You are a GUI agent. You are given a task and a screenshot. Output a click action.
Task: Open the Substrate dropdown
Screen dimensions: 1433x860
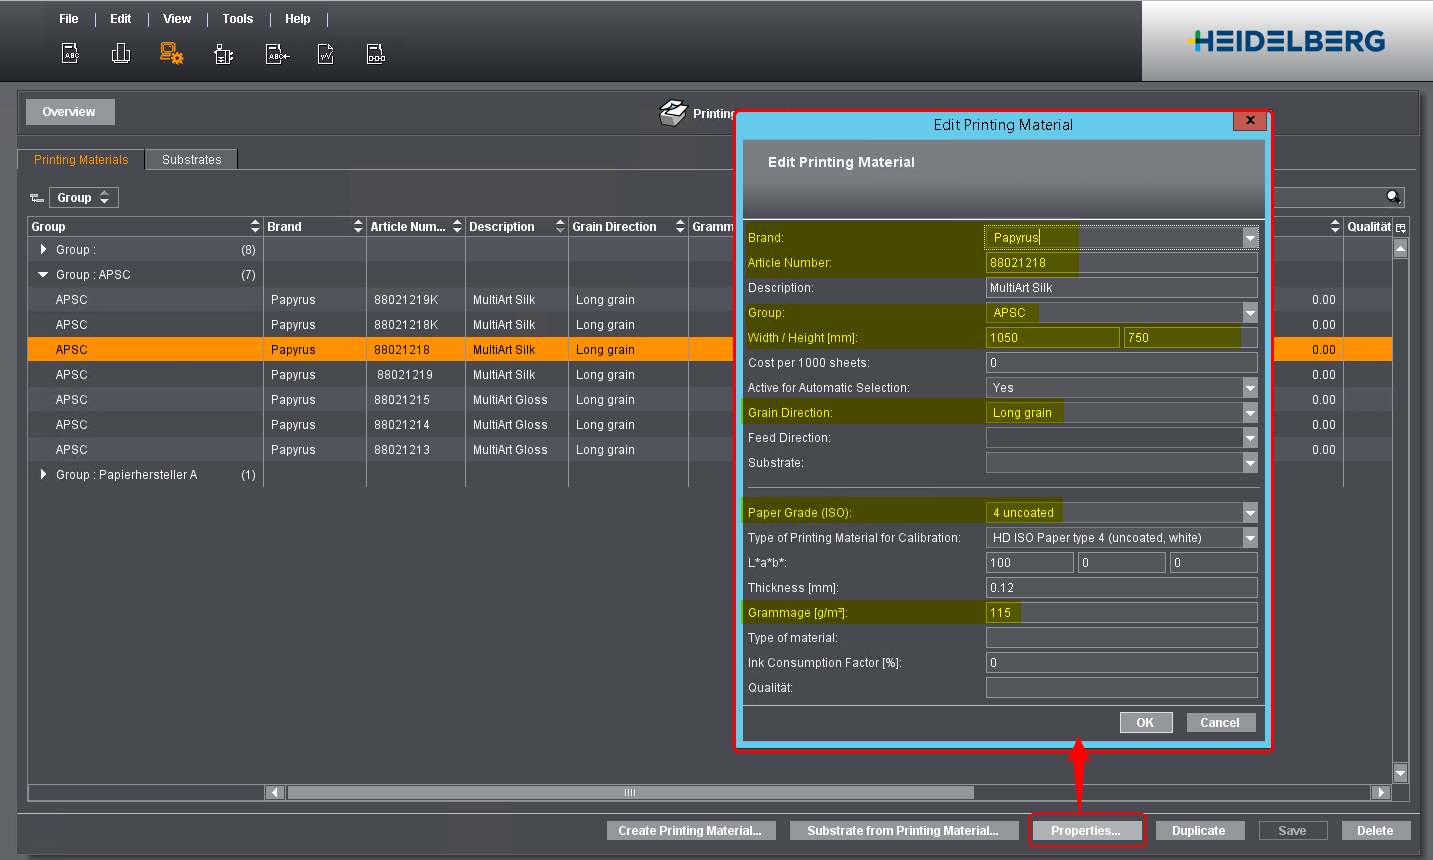click(x=1250, y=463)
